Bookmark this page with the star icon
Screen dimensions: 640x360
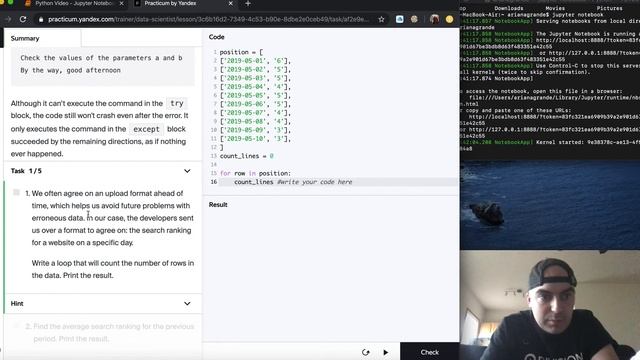pos(381,19)
